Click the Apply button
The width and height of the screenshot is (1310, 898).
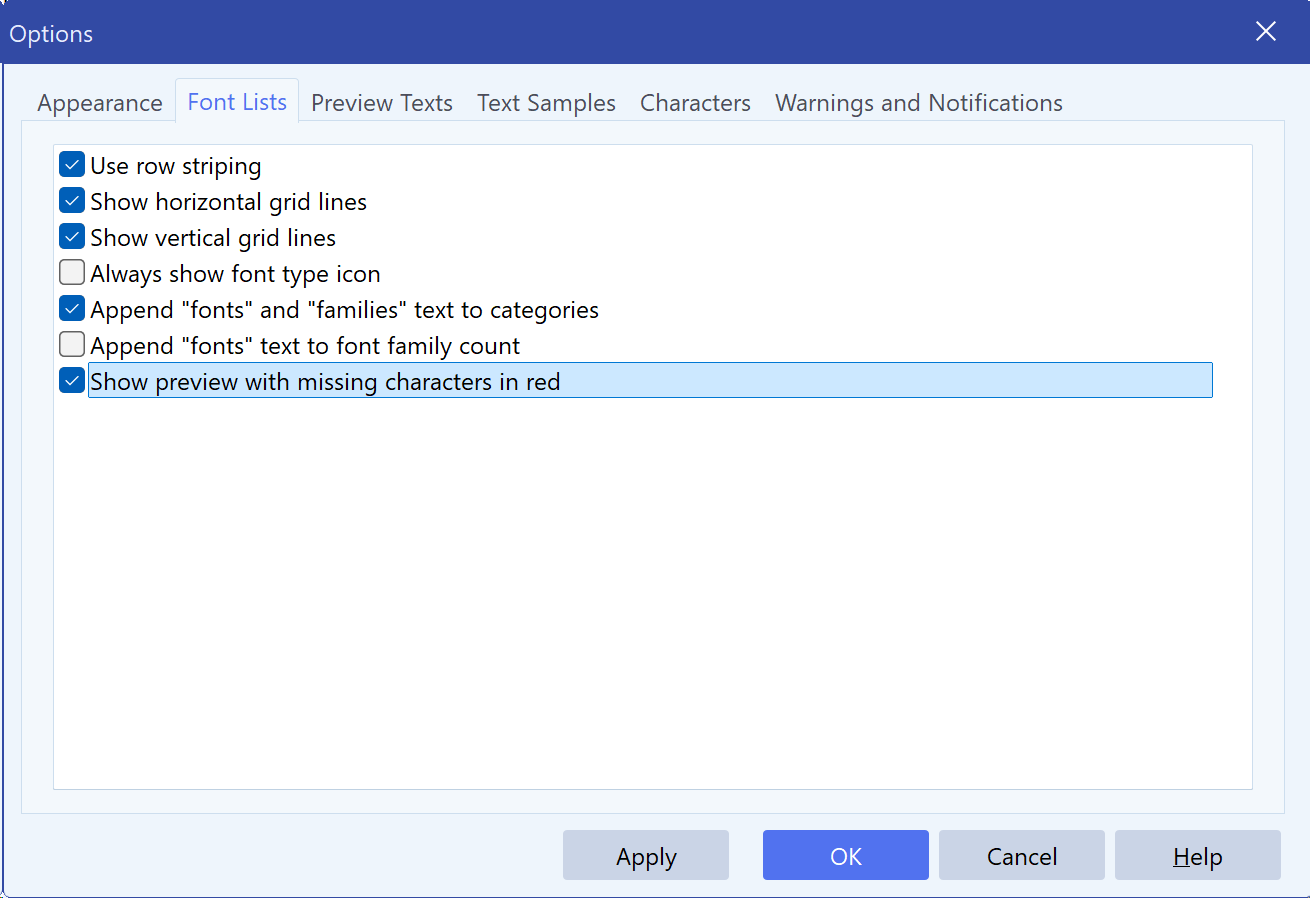pos(646,856)
